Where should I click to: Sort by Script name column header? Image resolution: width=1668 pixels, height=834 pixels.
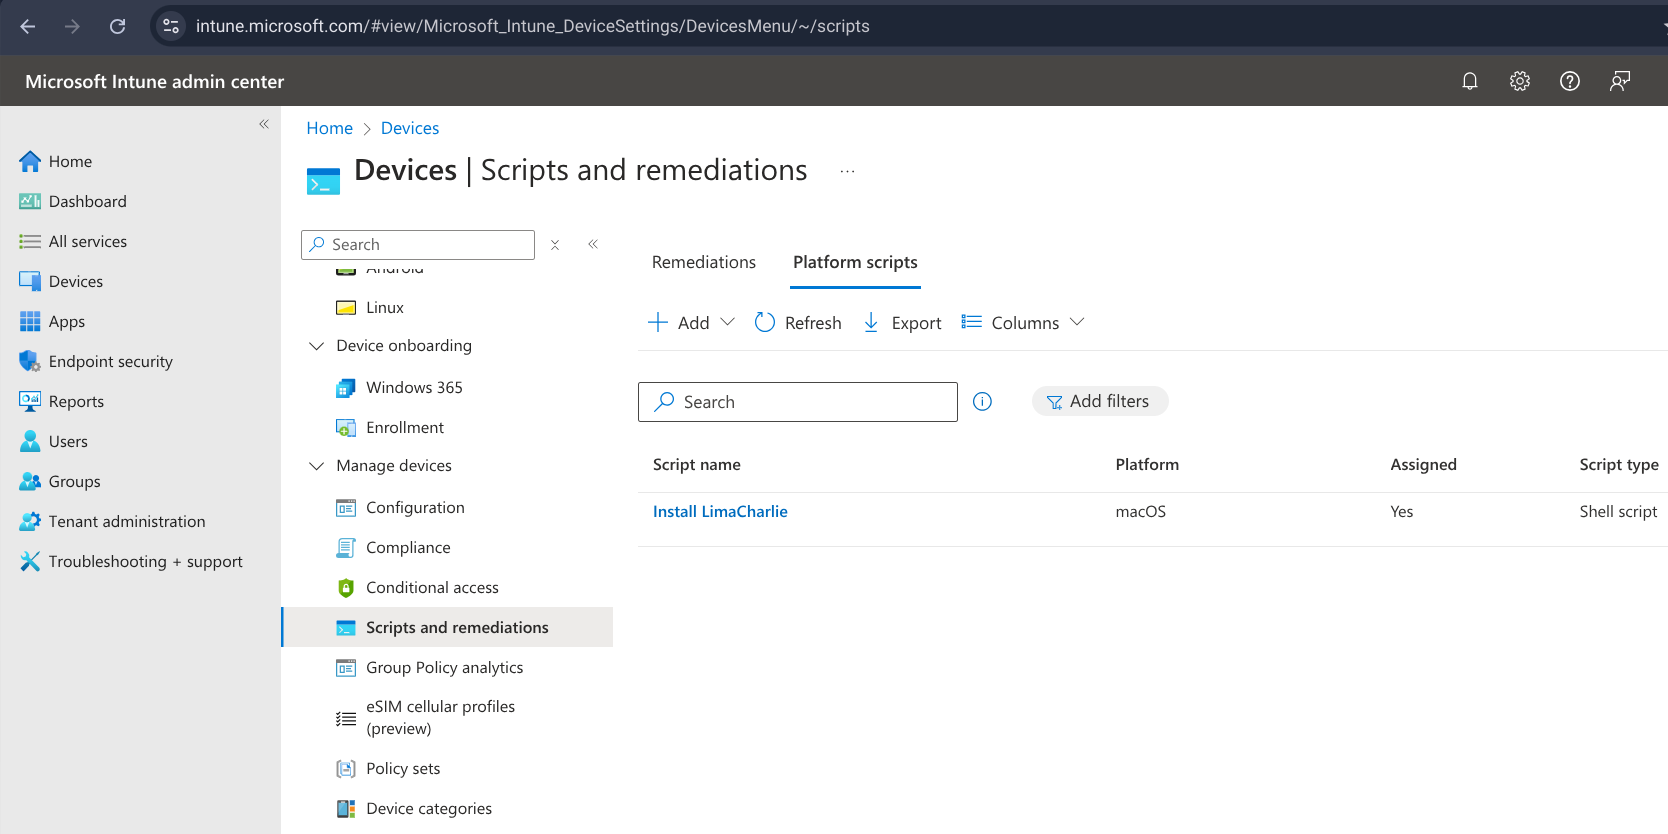point(697,464)
